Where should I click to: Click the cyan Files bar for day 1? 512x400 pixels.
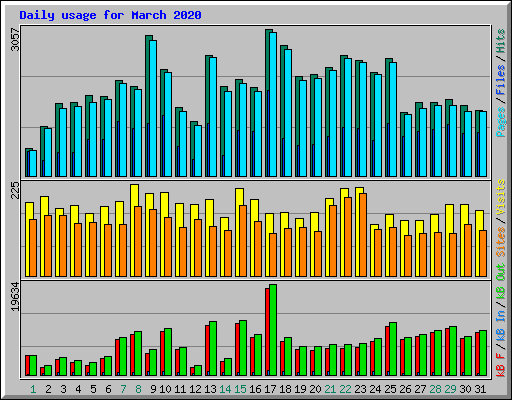[x=33, y=163]
